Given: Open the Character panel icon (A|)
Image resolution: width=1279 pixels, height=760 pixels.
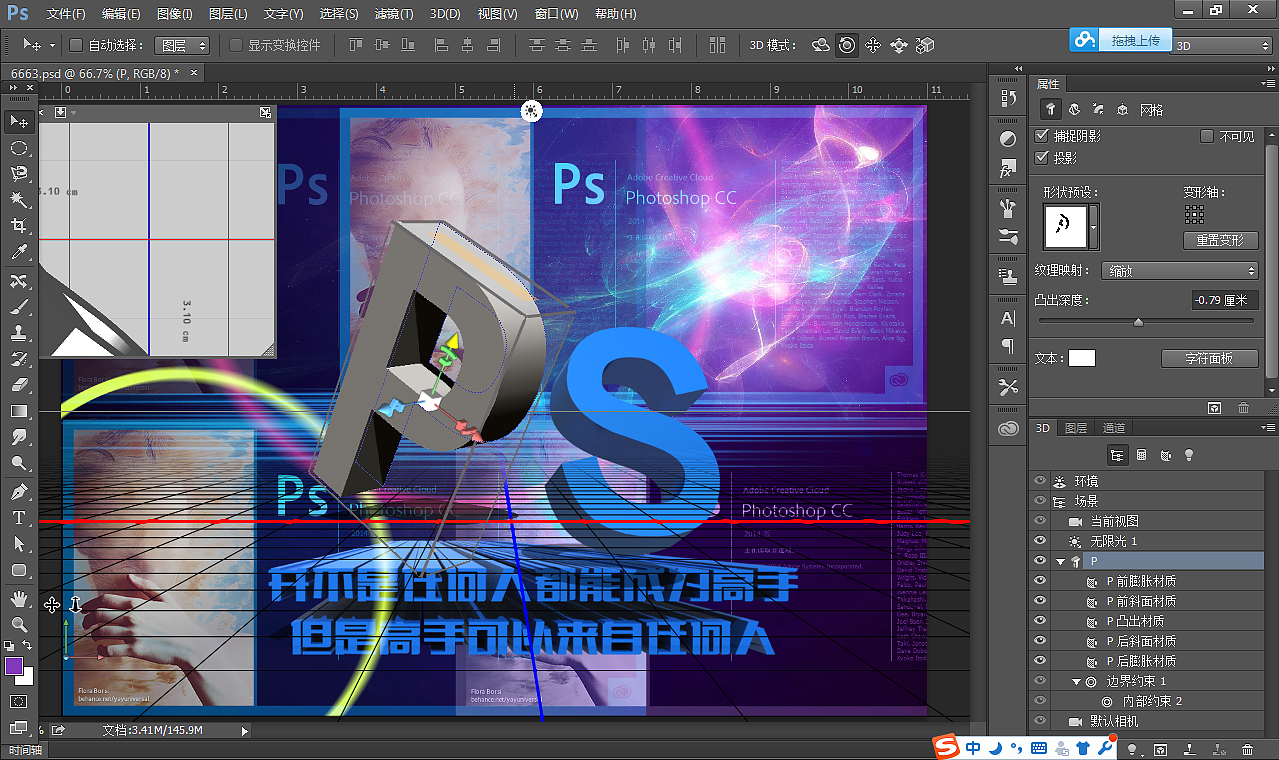Looking at the screenshot, I should [1008, 319].
